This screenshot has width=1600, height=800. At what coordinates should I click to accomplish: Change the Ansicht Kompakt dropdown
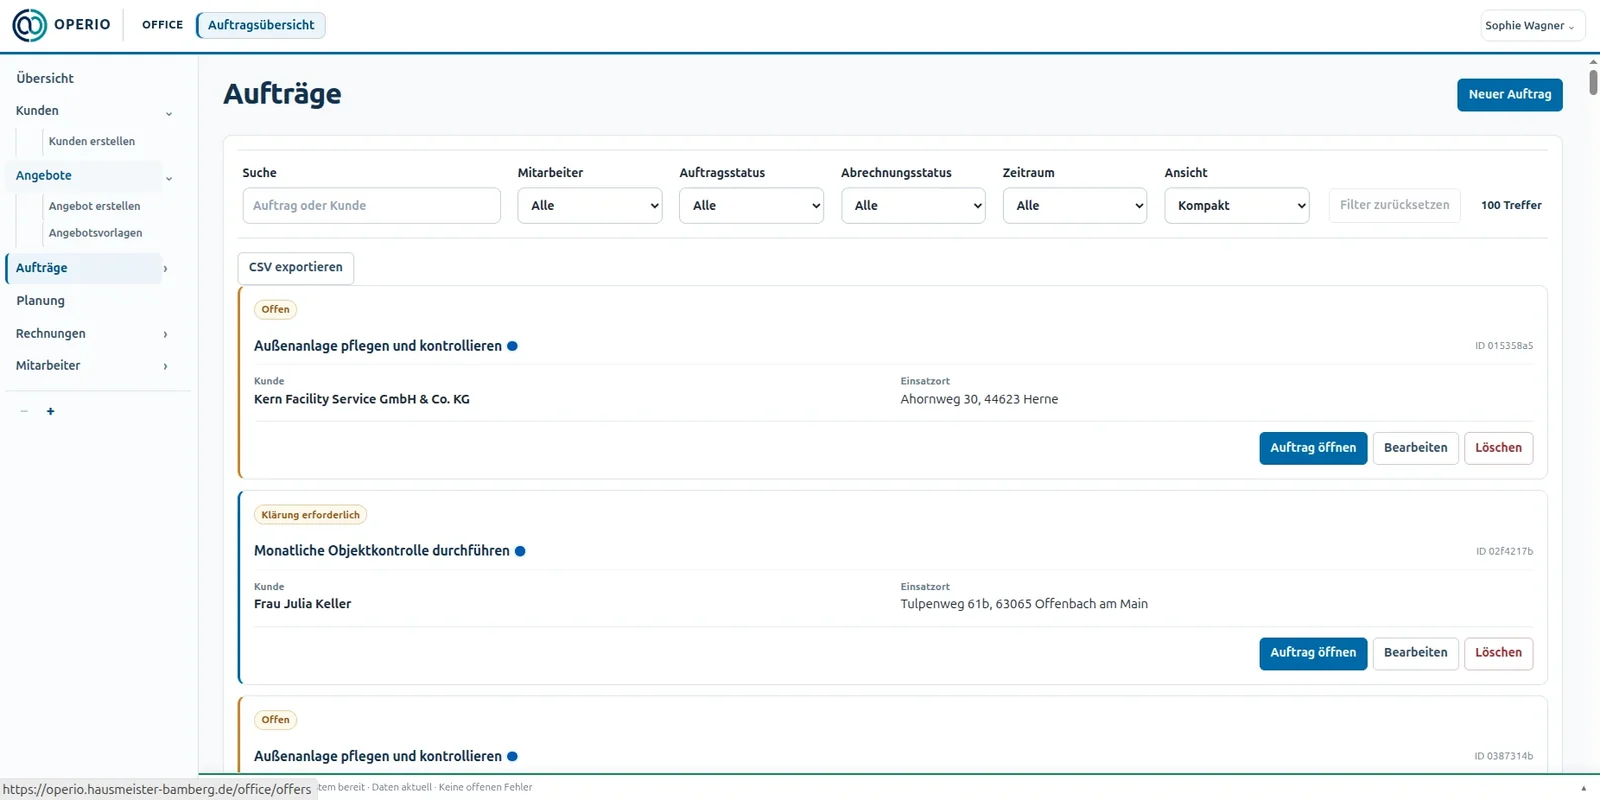tap(1237, 206)
